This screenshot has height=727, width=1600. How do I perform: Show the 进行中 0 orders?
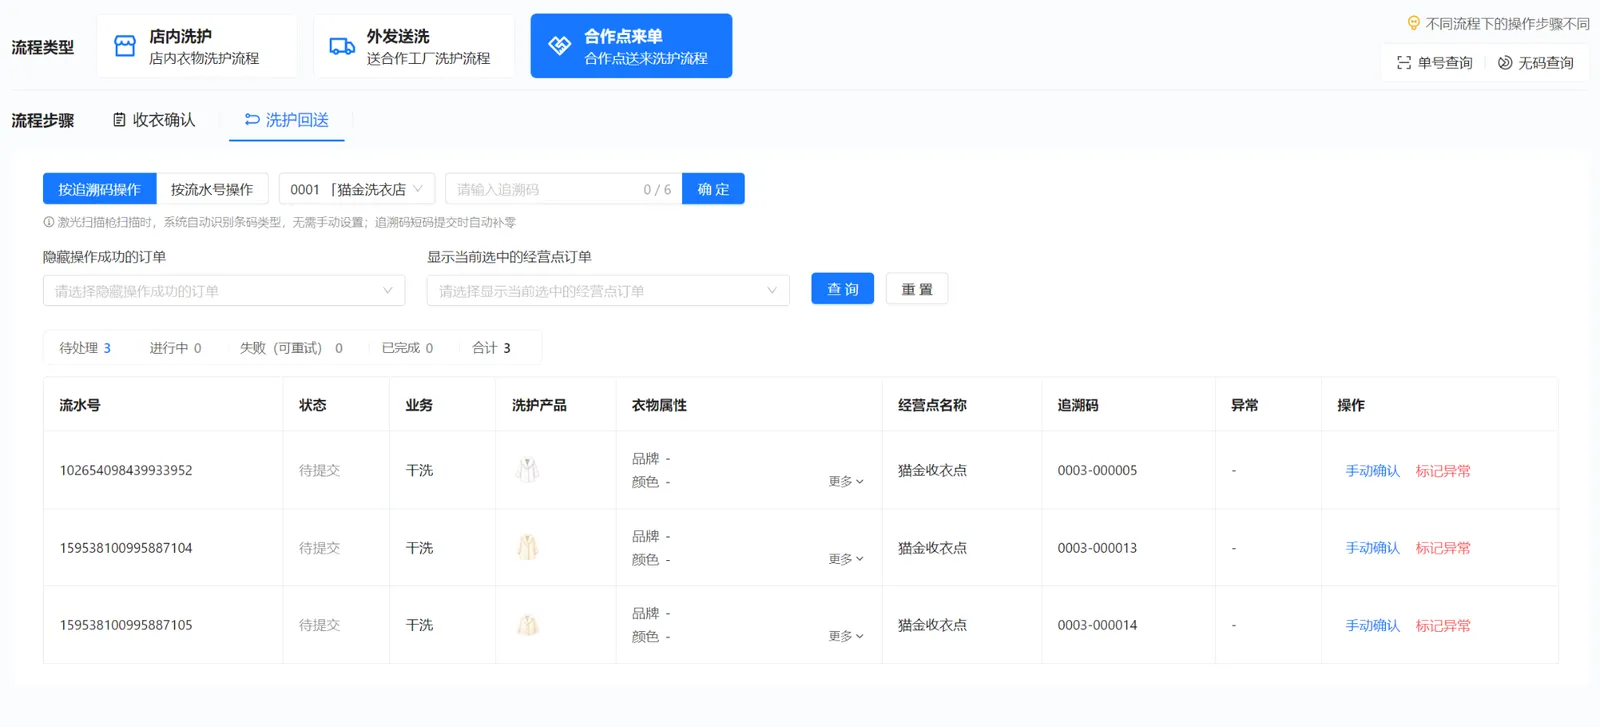click(175, 348)
